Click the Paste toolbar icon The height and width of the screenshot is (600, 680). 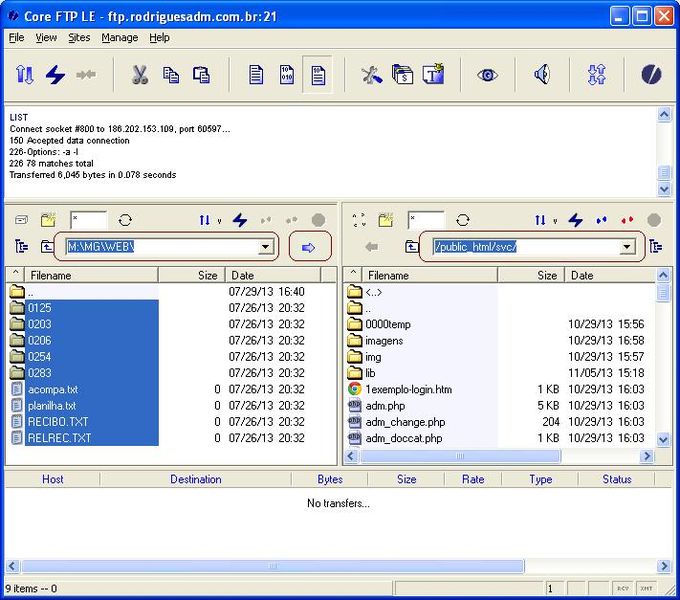coord(201,75)
